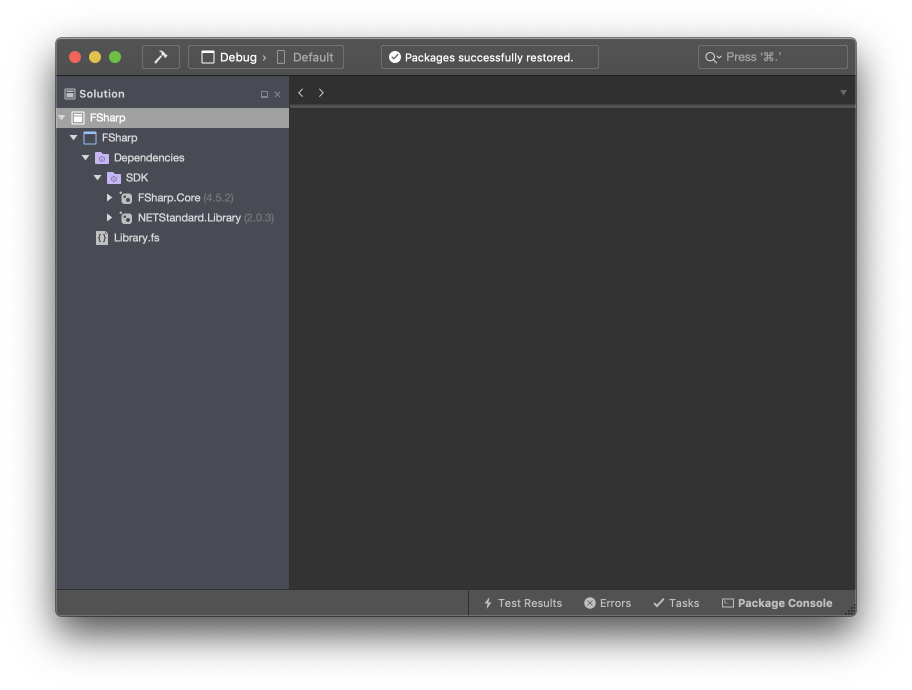Navigate forward in editor history
The height and width of the screenshot is (690, 912).
(x=321, y=93)
